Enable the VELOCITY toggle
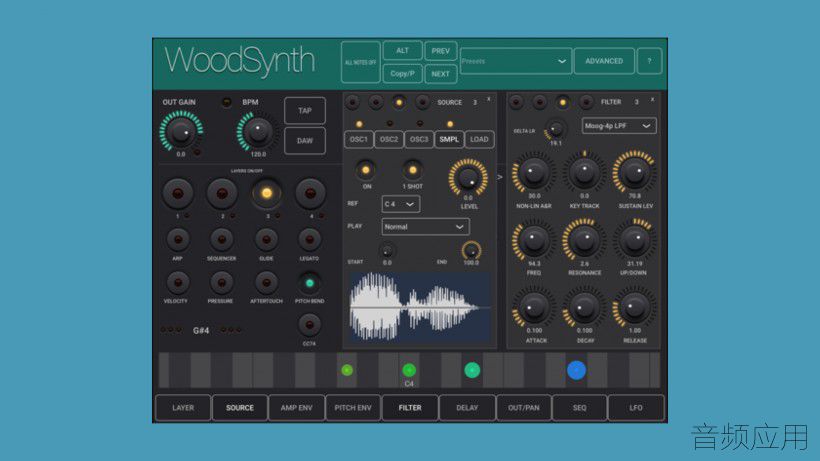This screenshot has width=820, height=461. (x=178, y=283)
